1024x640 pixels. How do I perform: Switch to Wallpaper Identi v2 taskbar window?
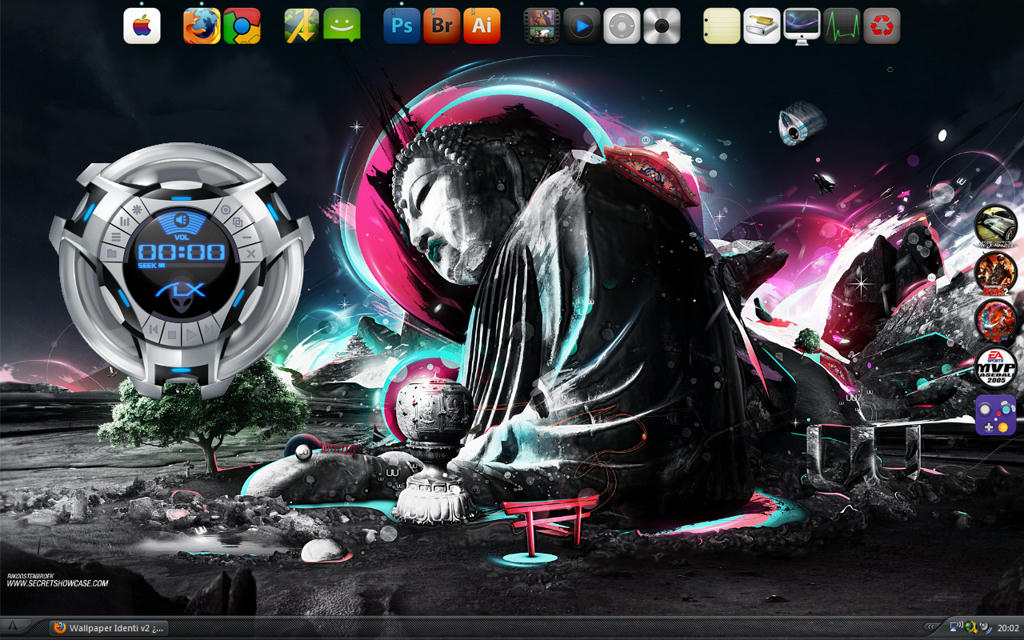click(109, 628)
